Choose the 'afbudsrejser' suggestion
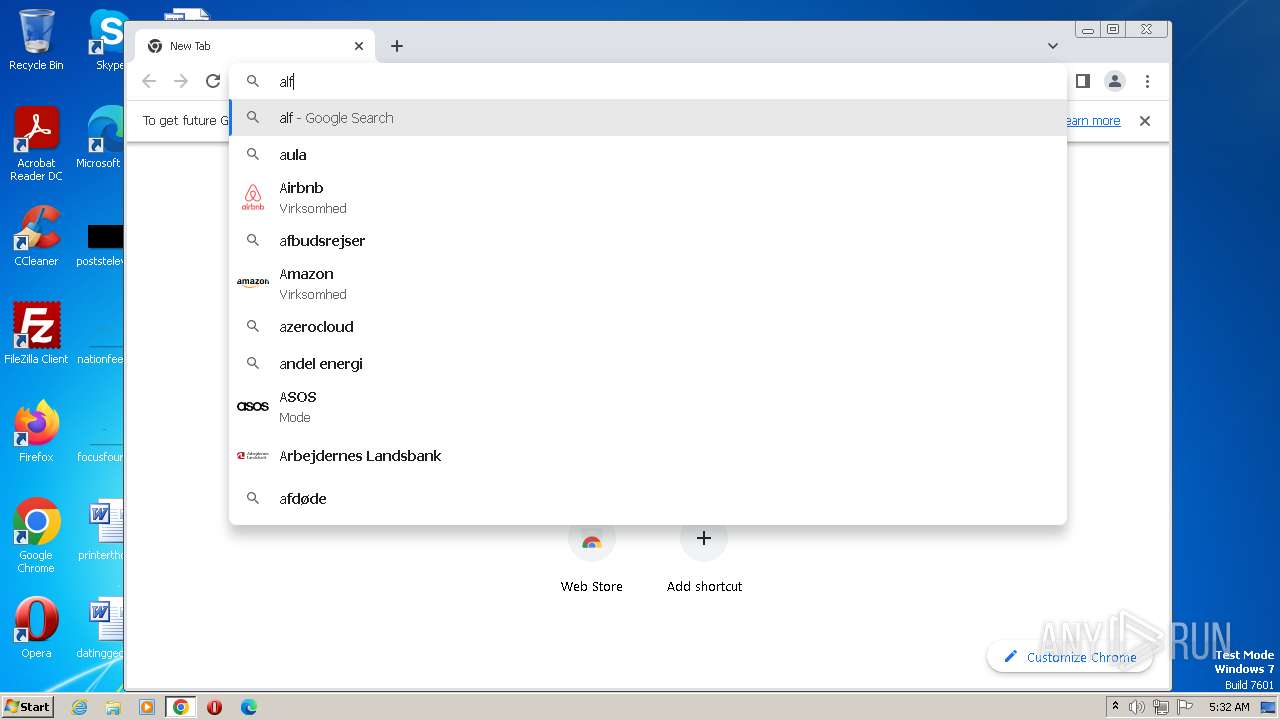Viewport: 1280px width, 720px height. pos(648,241)
